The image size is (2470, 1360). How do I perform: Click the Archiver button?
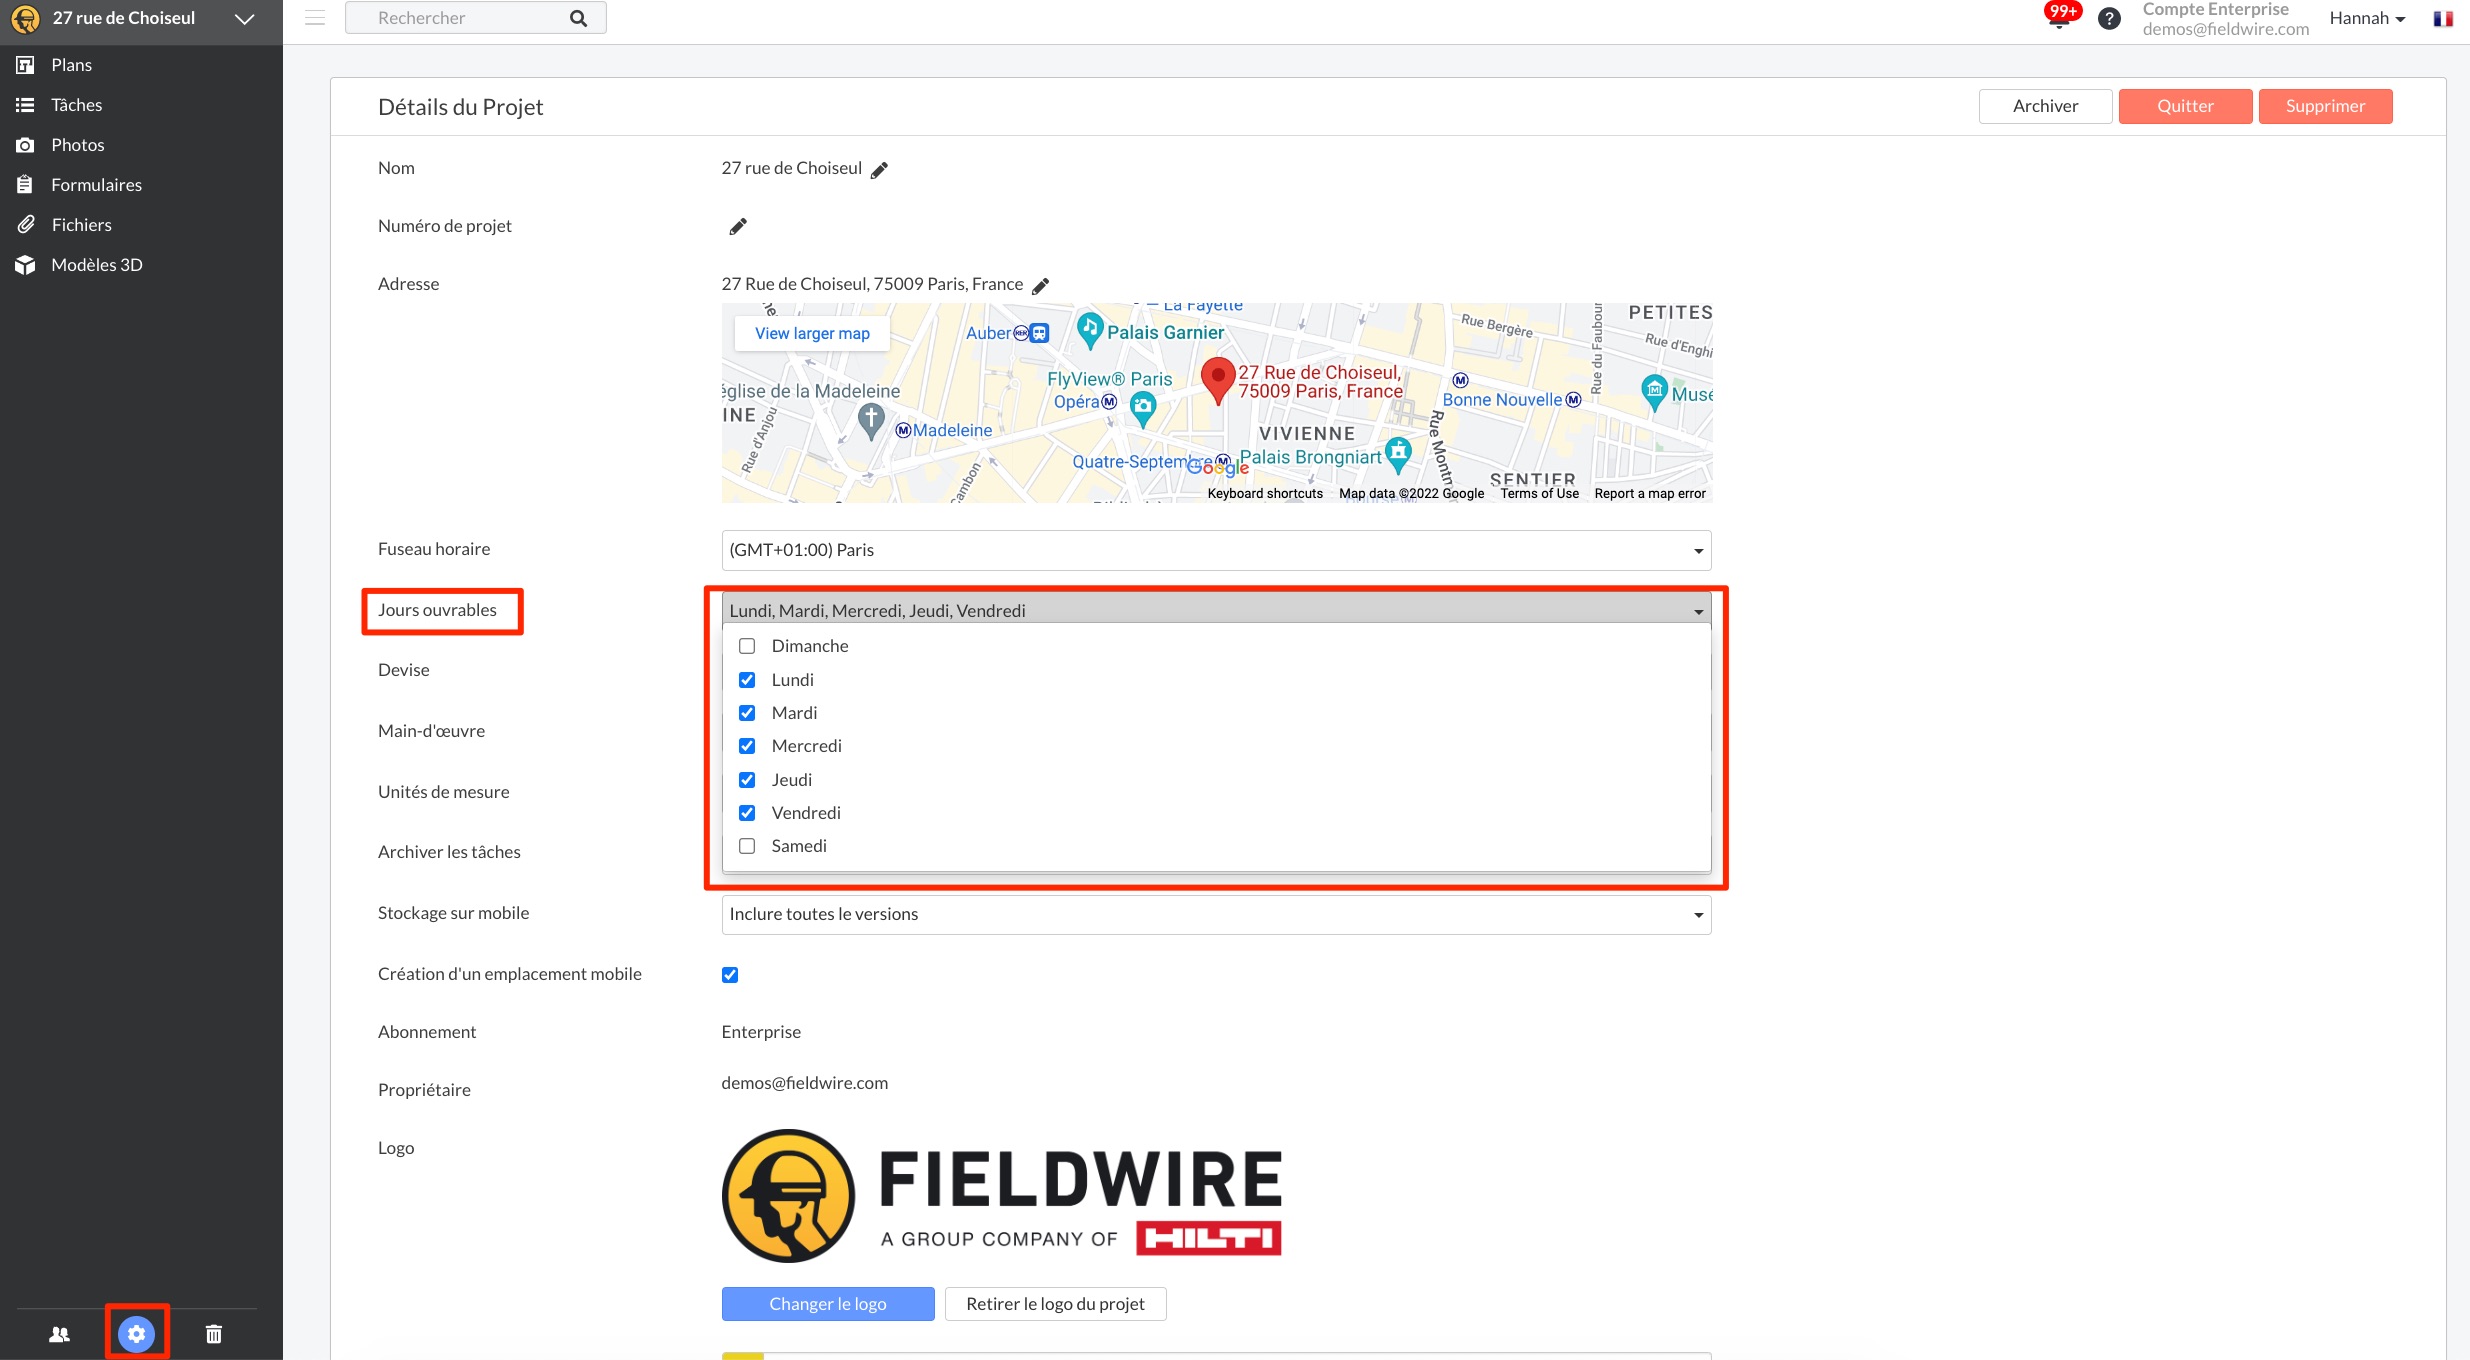[x=2045, y=106]
